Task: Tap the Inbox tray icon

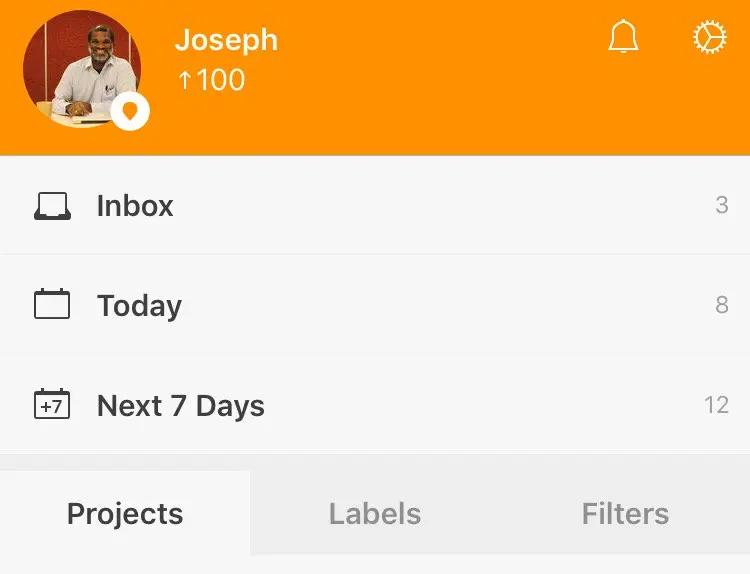Action: tap(52, 206)
